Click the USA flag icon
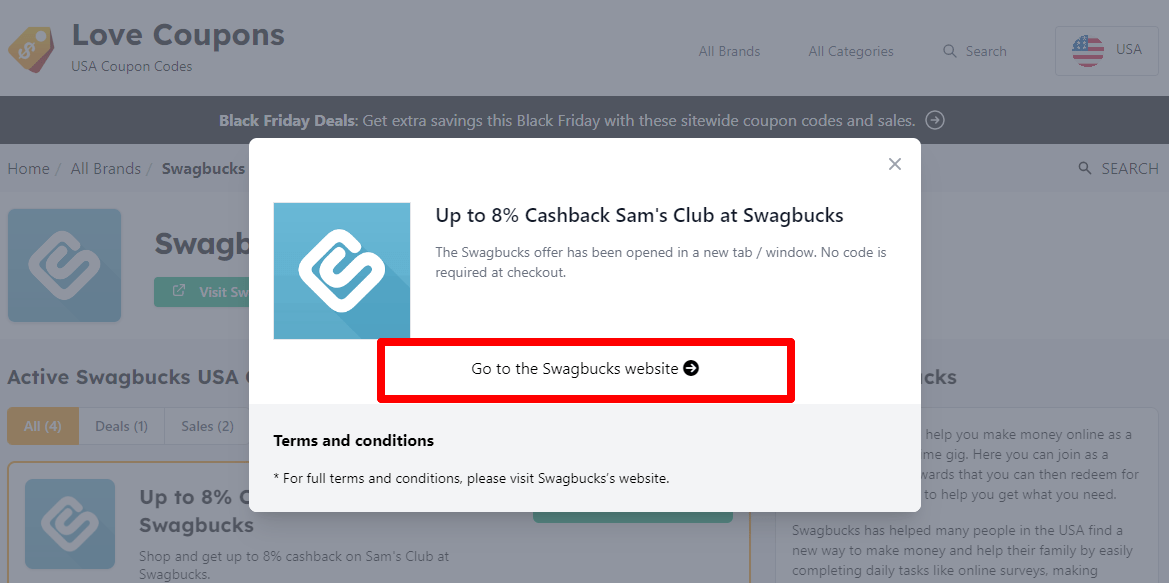1169x583 pixels. (x=1087, y=50)
